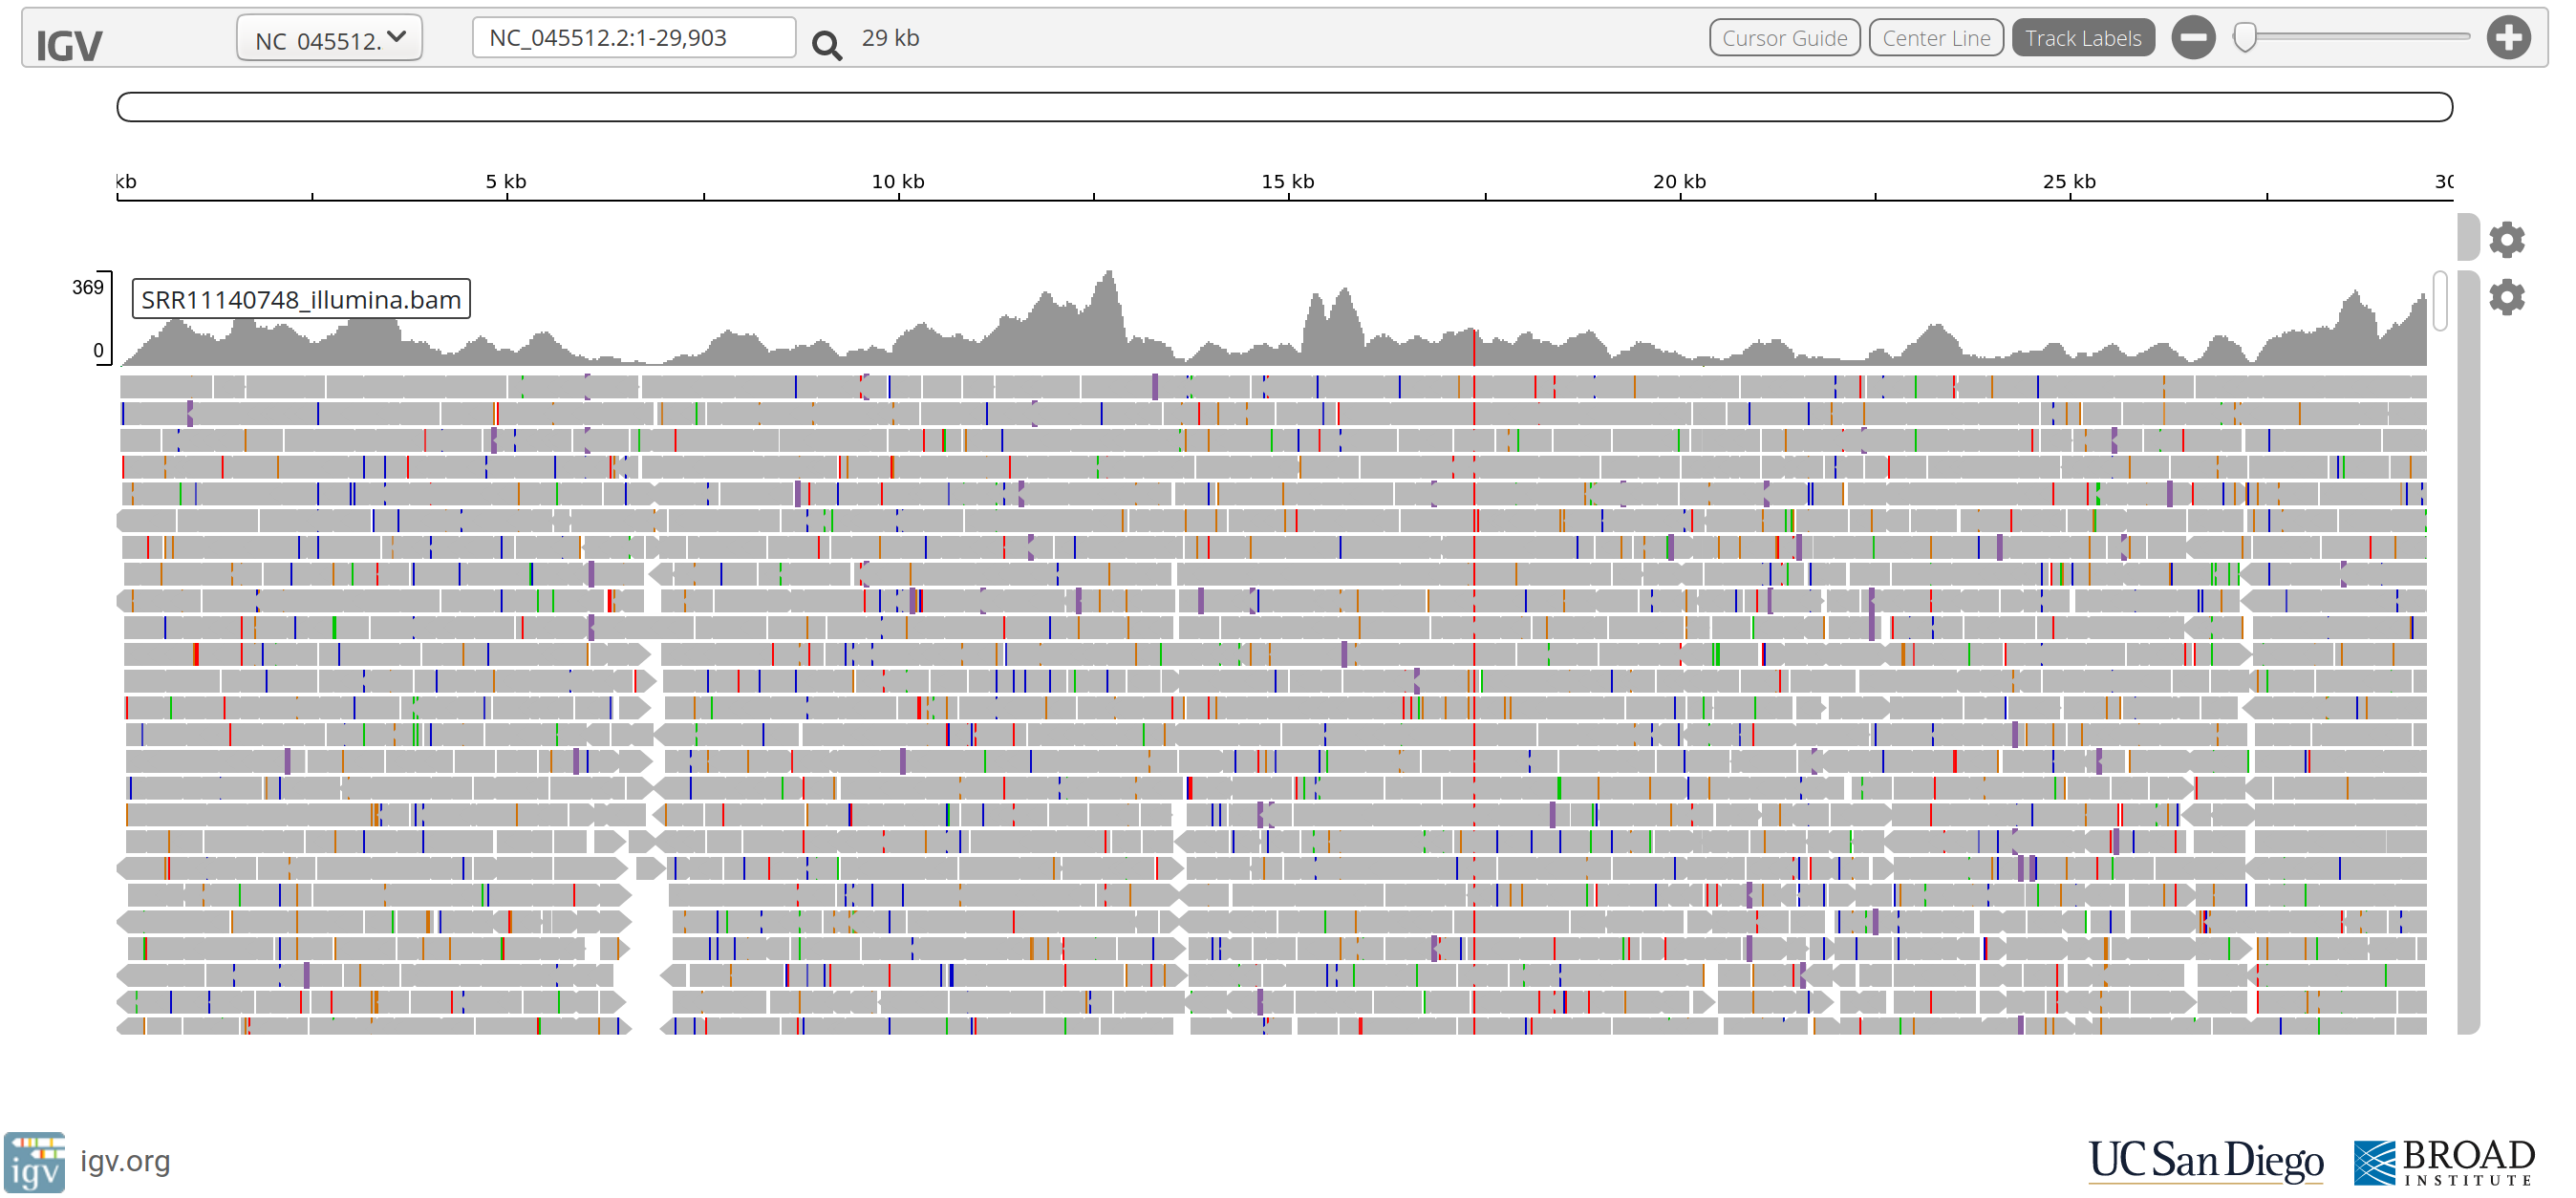The image size is (2576, 1198).
Task: Click the red variant line in the coverage track
Action: pyautogui.click(x=1473, y=348)
